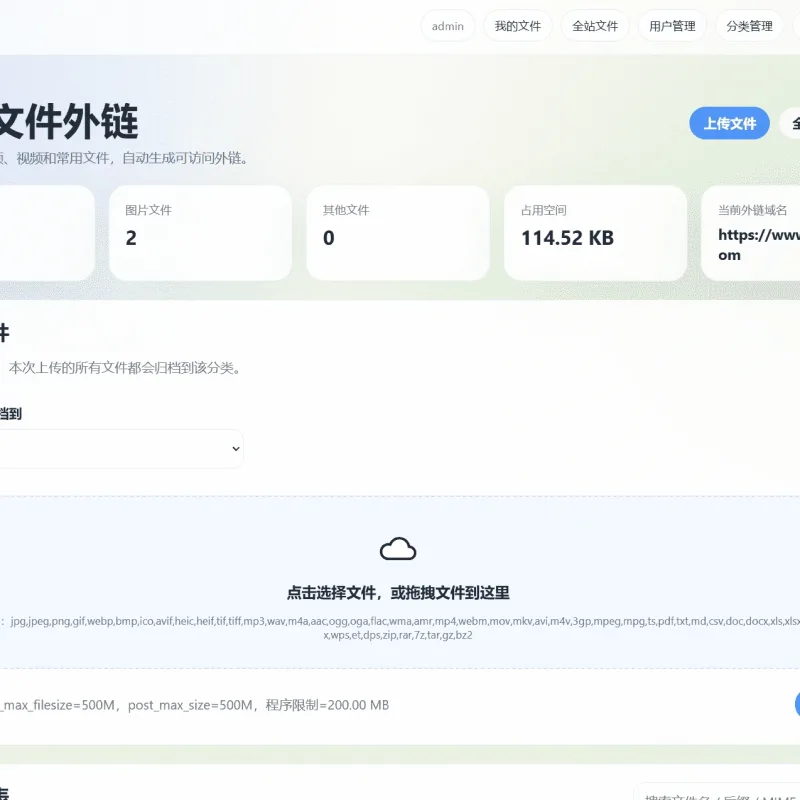Open the 我的文件 menu item

517,26
